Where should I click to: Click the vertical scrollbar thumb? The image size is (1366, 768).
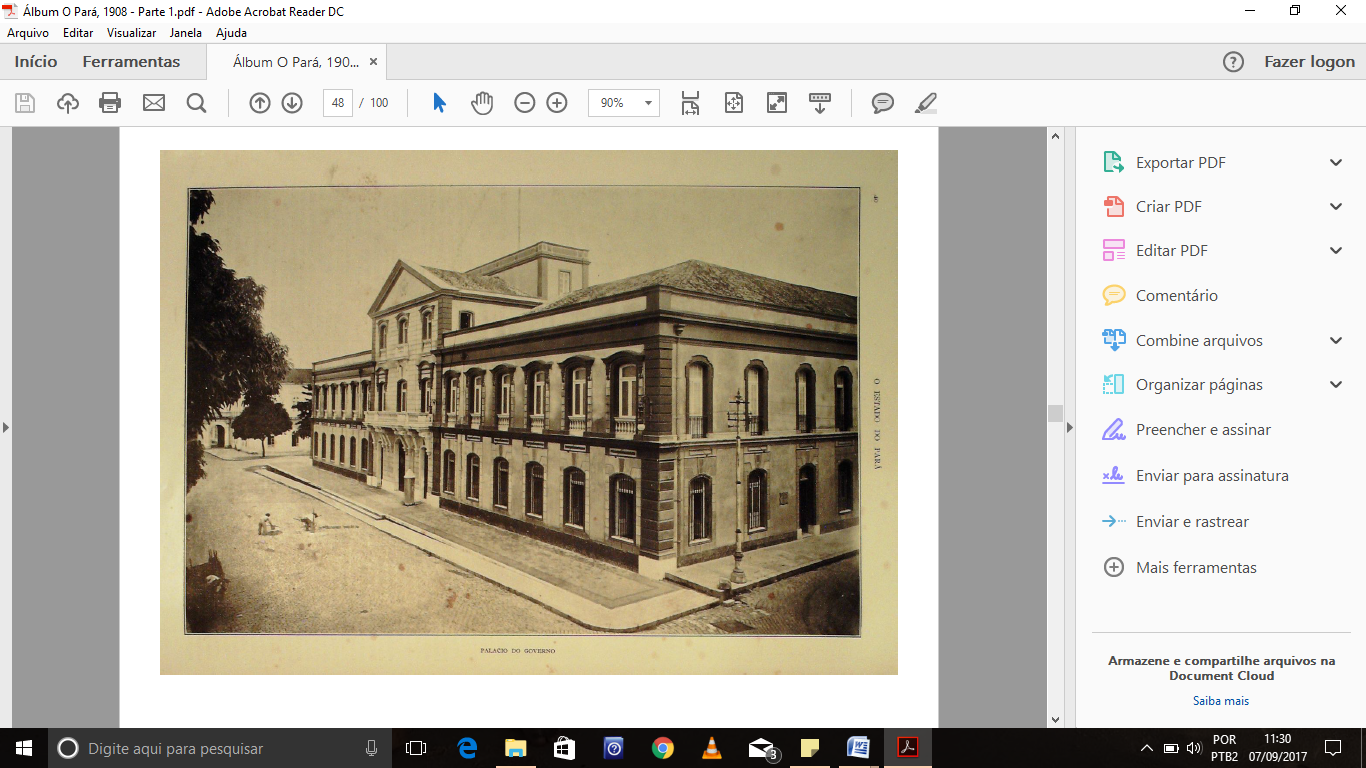pyautogui.click(x=1055, y=414)
